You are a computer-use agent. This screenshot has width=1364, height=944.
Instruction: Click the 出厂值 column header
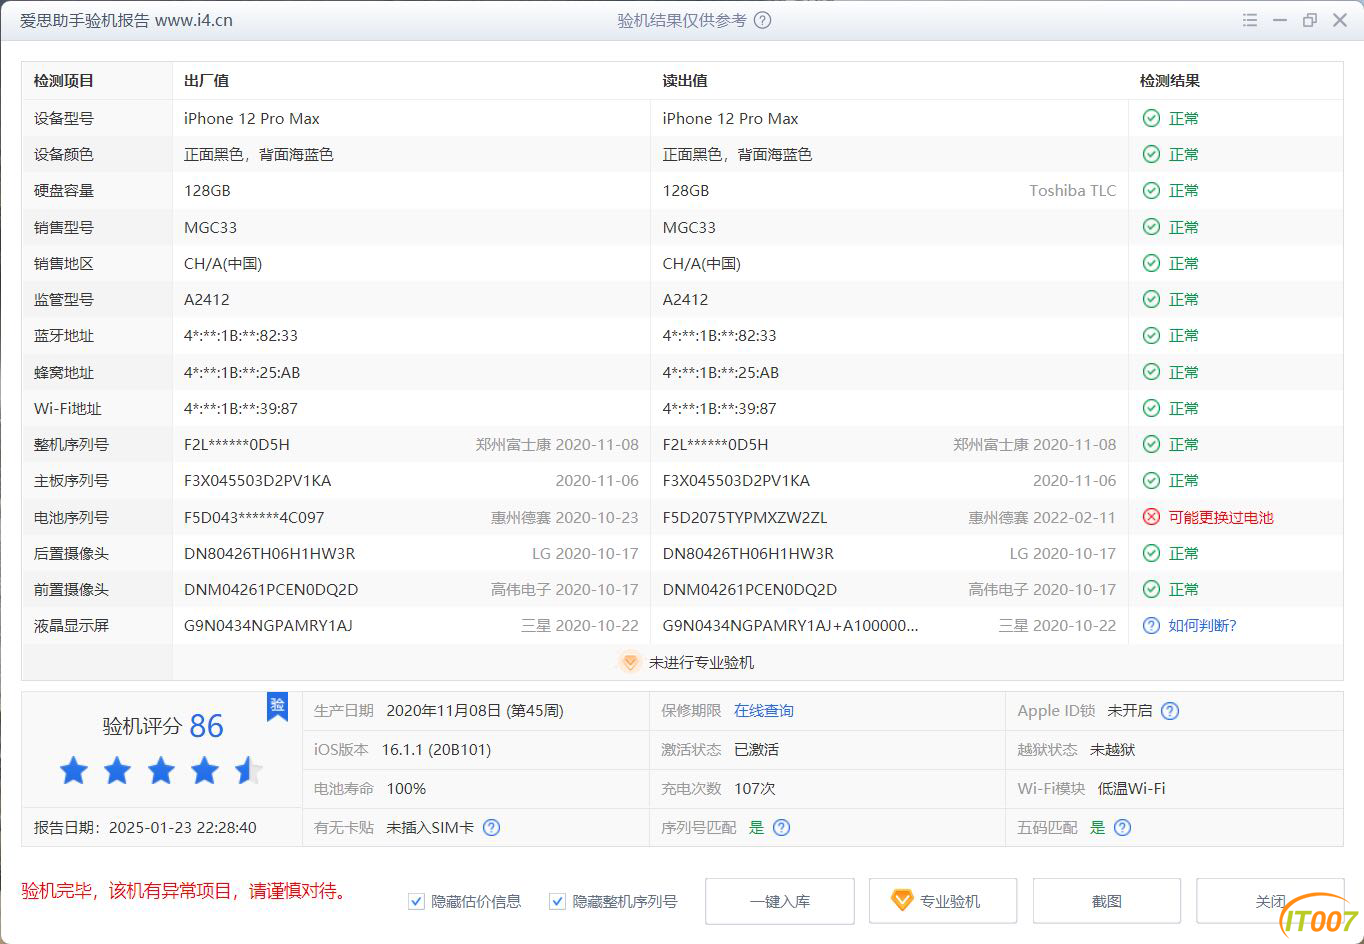[206, 81]
